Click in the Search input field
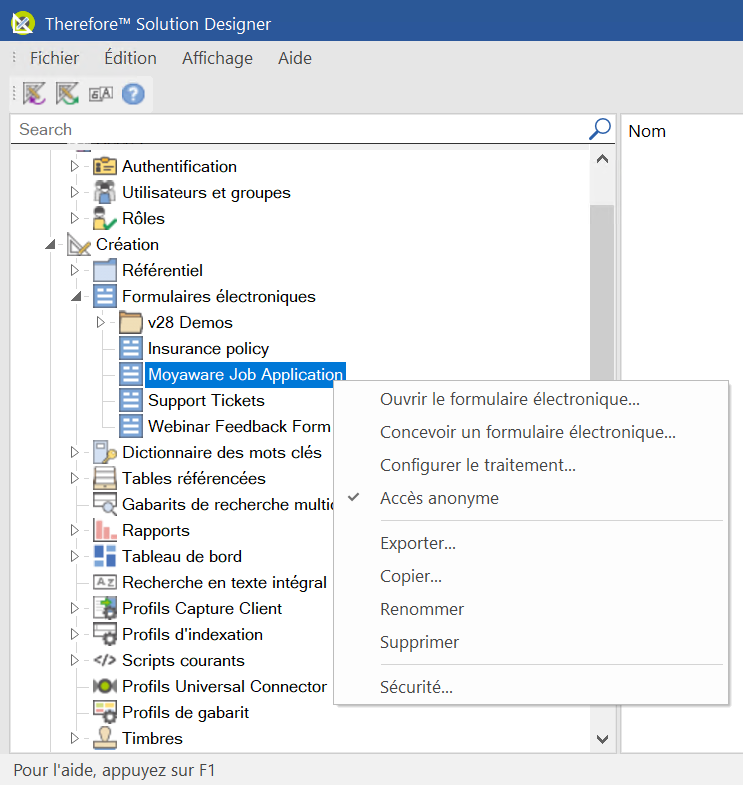This screenshot has width=743, height=785. coord(300,129)
